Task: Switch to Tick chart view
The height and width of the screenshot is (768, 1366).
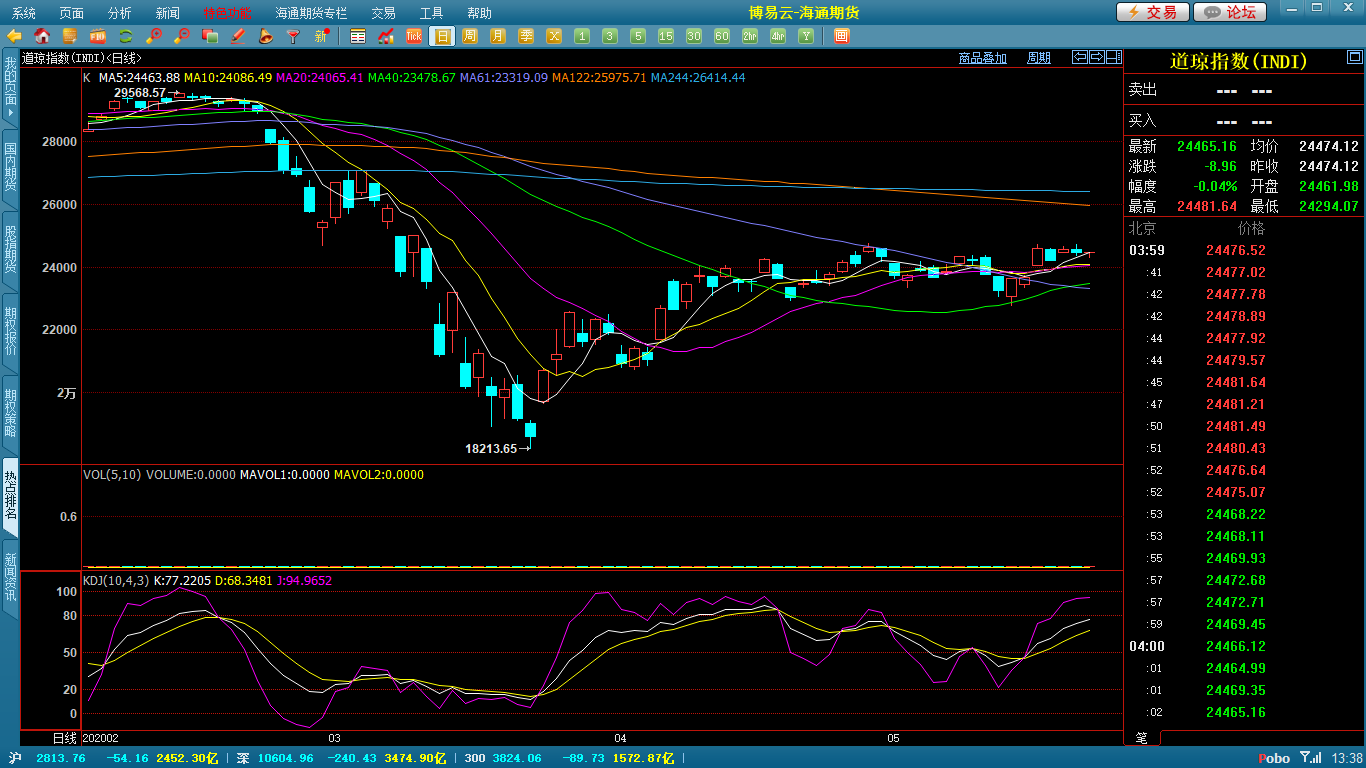Action: pos(414,36)
